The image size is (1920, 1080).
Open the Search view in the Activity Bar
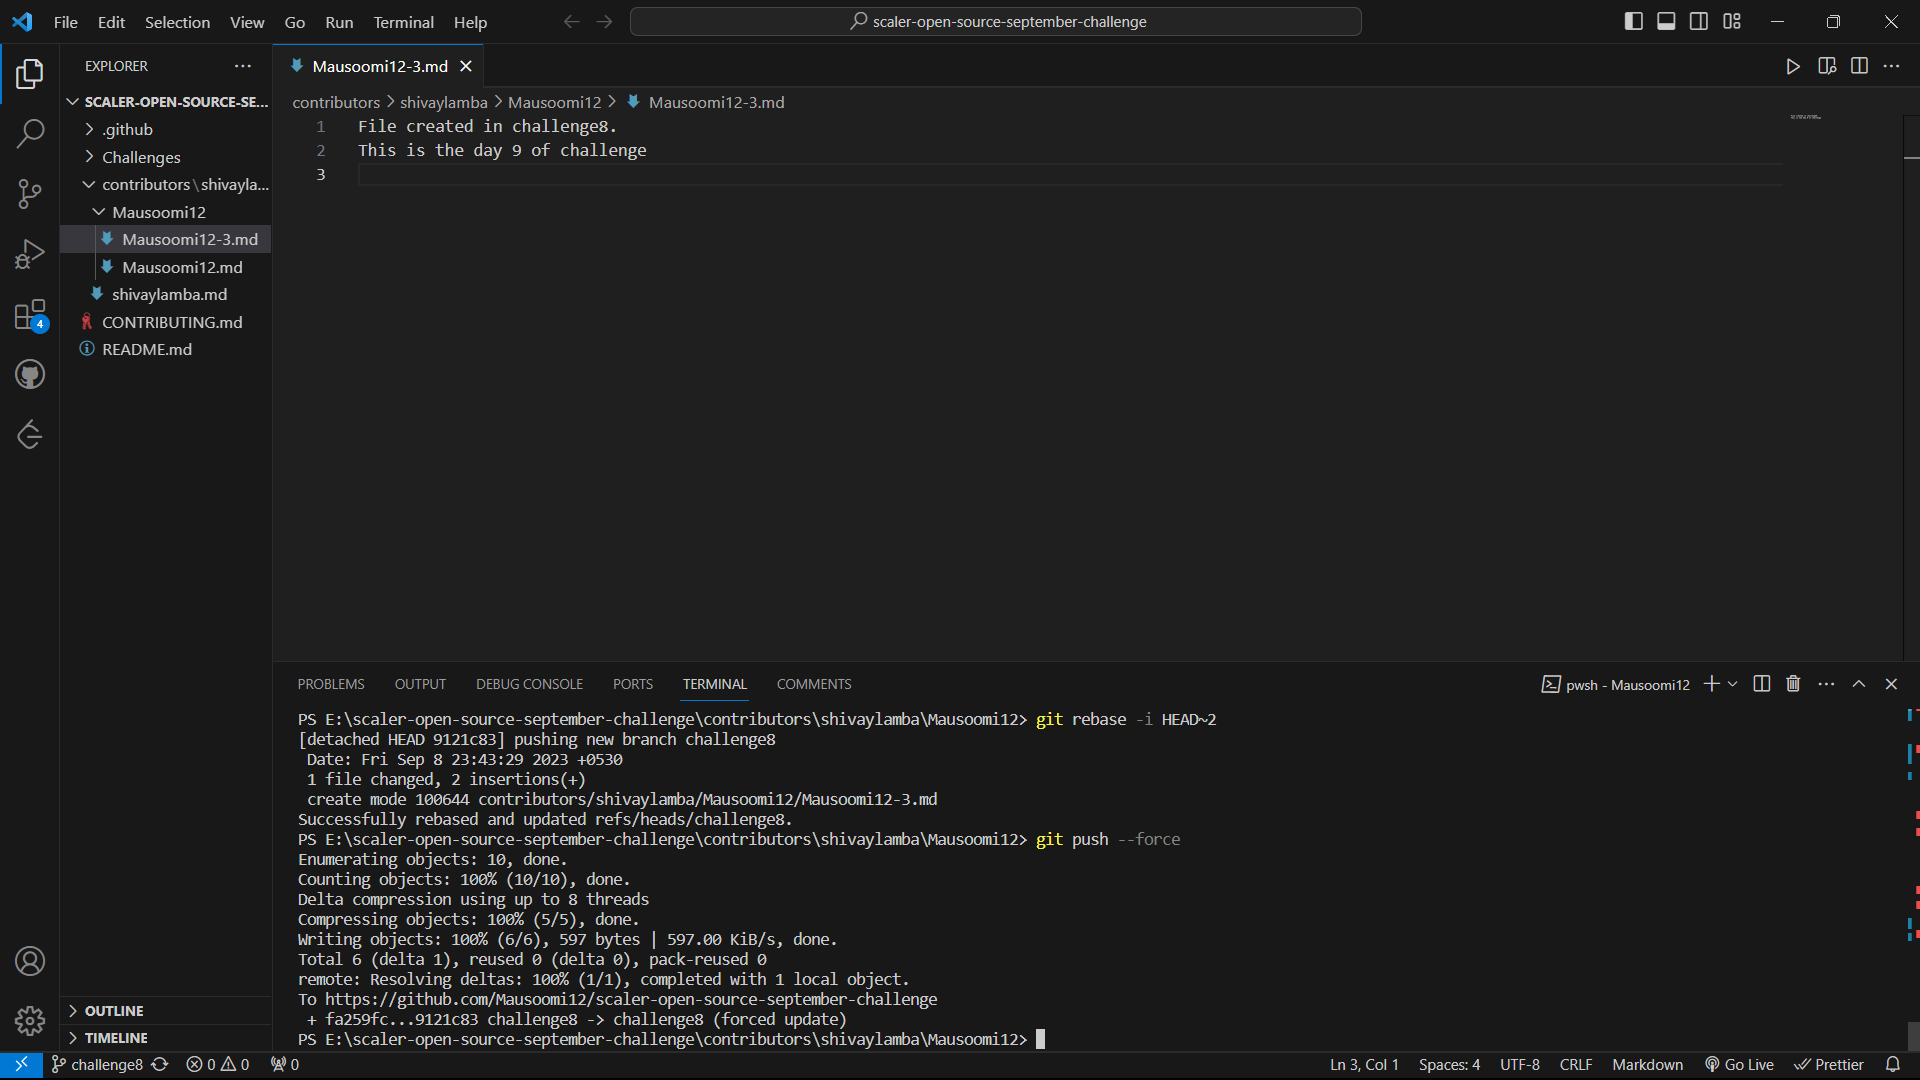[30, 133]
